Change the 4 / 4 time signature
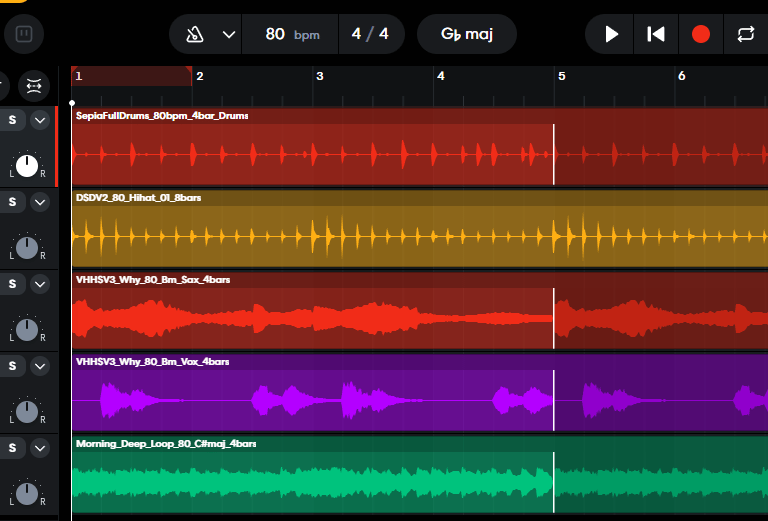Image resolution: width=768 pixels, height=521 pixels. [x=370, y=34]
